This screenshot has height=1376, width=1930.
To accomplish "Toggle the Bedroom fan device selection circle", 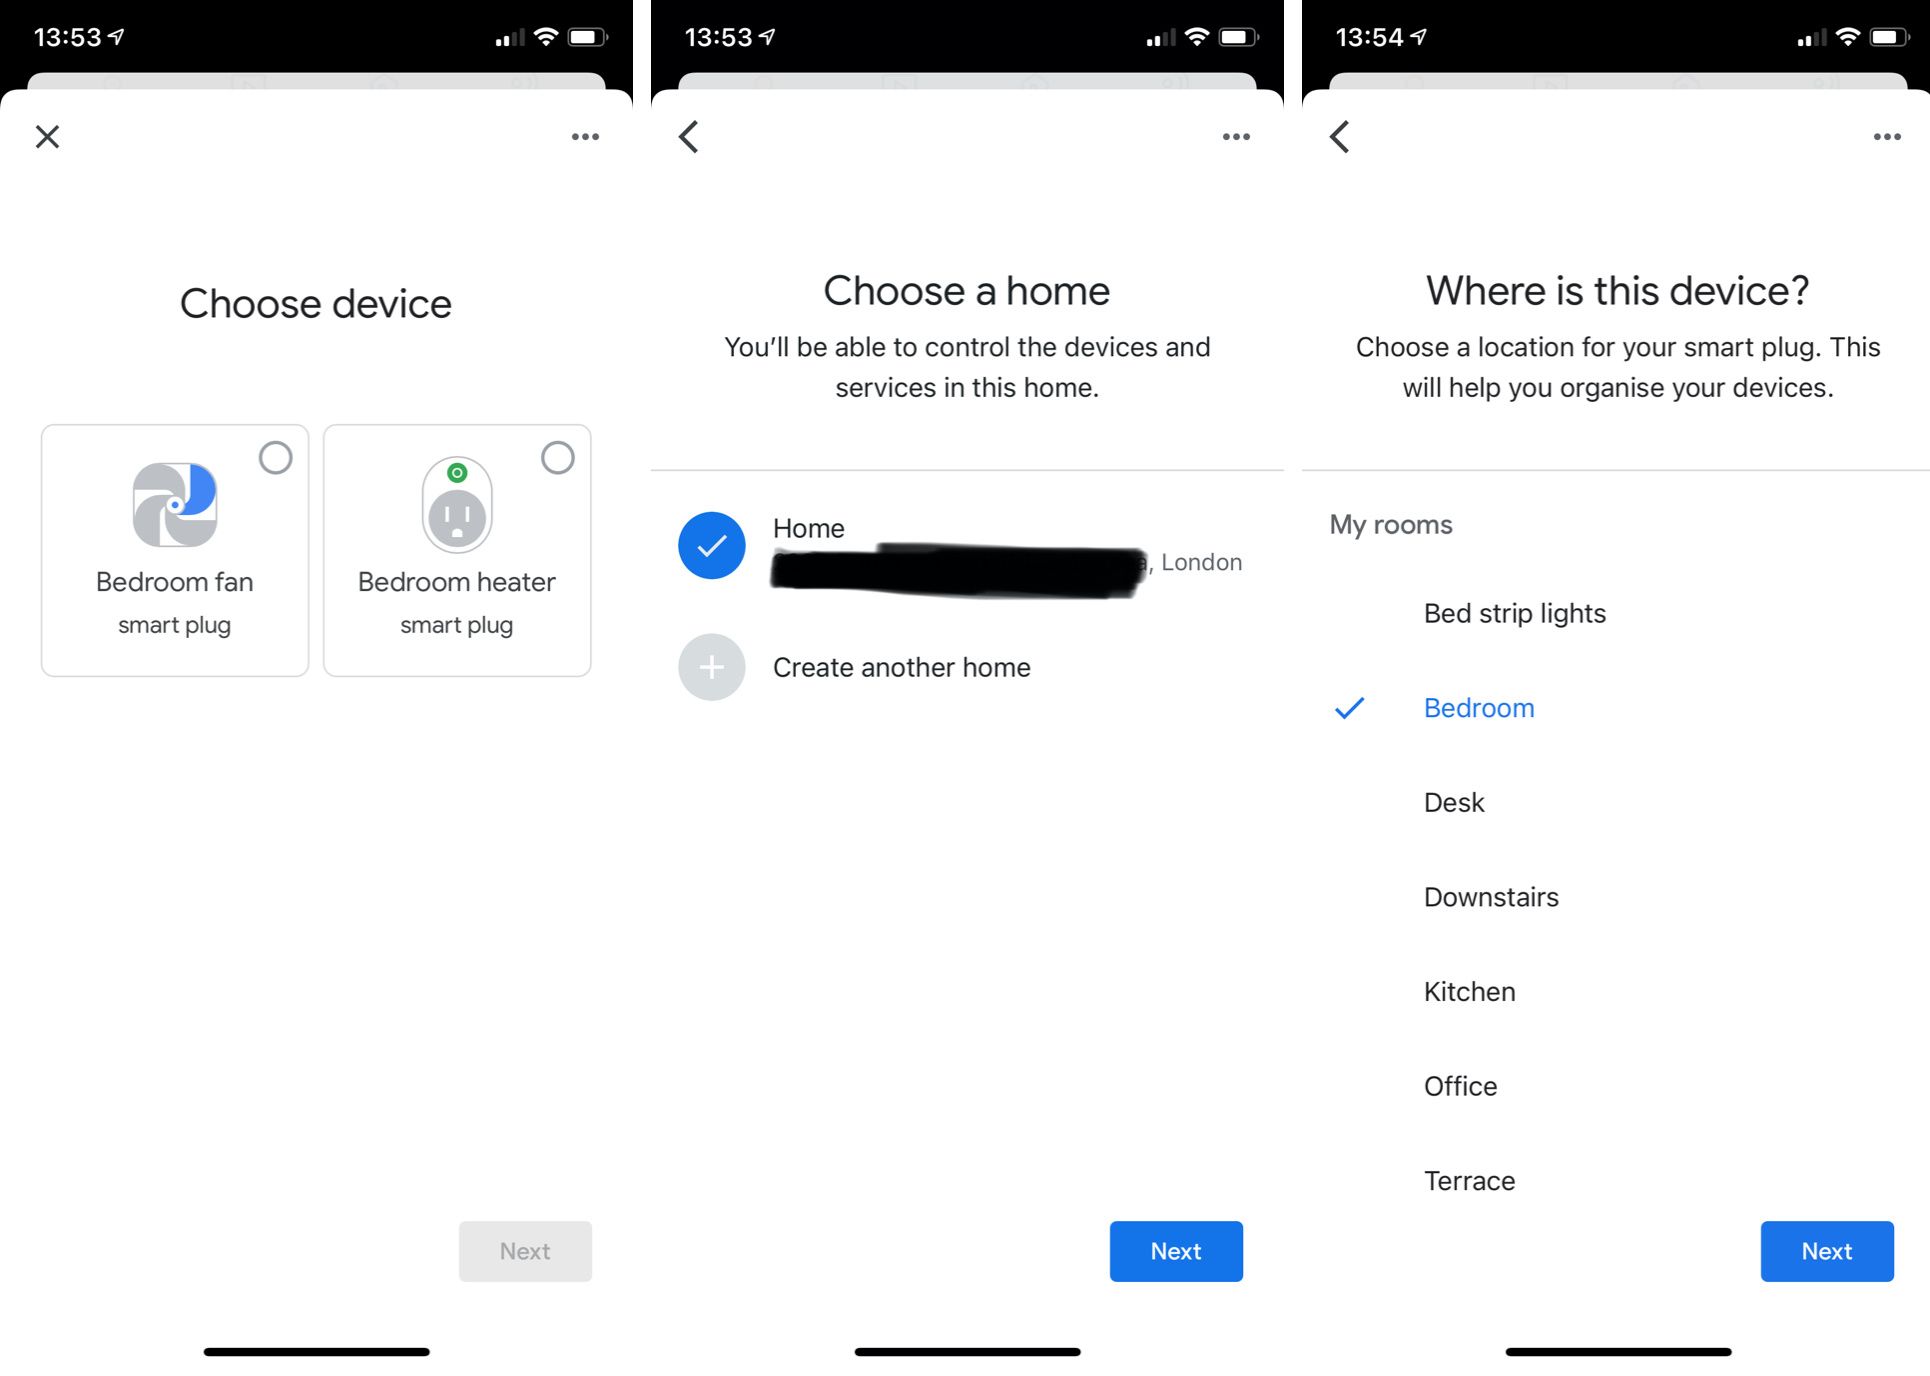I will pos(274,459).
